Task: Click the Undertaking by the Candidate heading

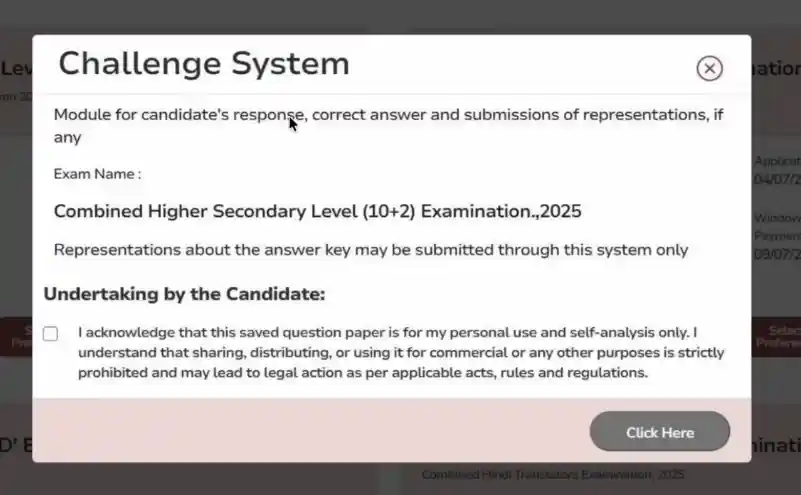Action: click(x=184, y=294)
